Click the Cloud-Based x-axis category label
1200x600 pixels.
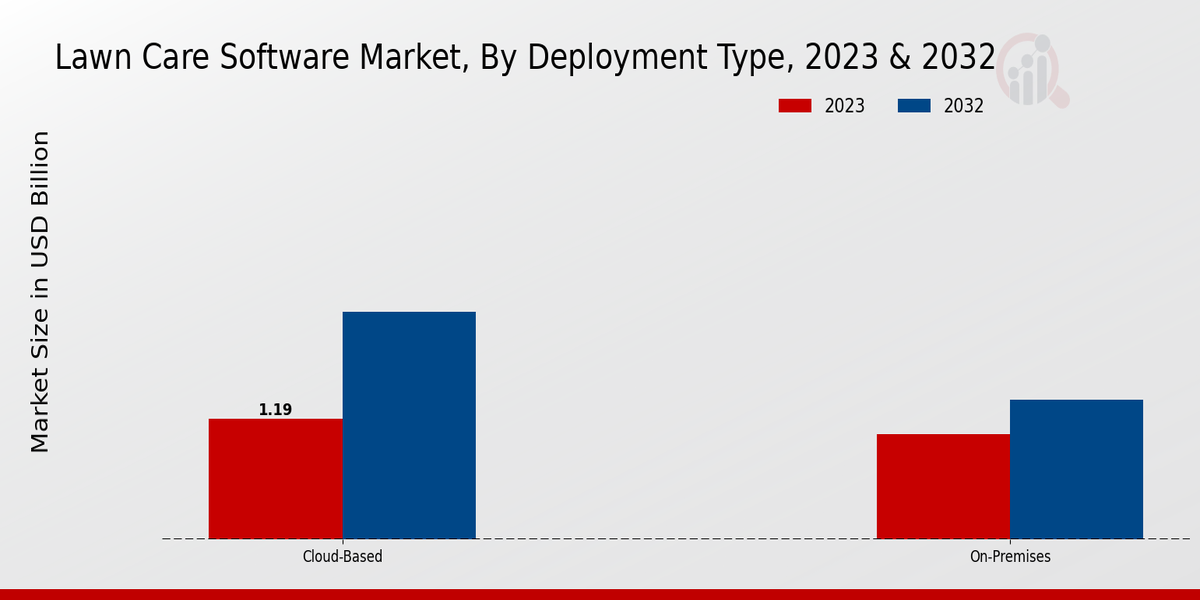pyautogui.click(x=342, y=556)
